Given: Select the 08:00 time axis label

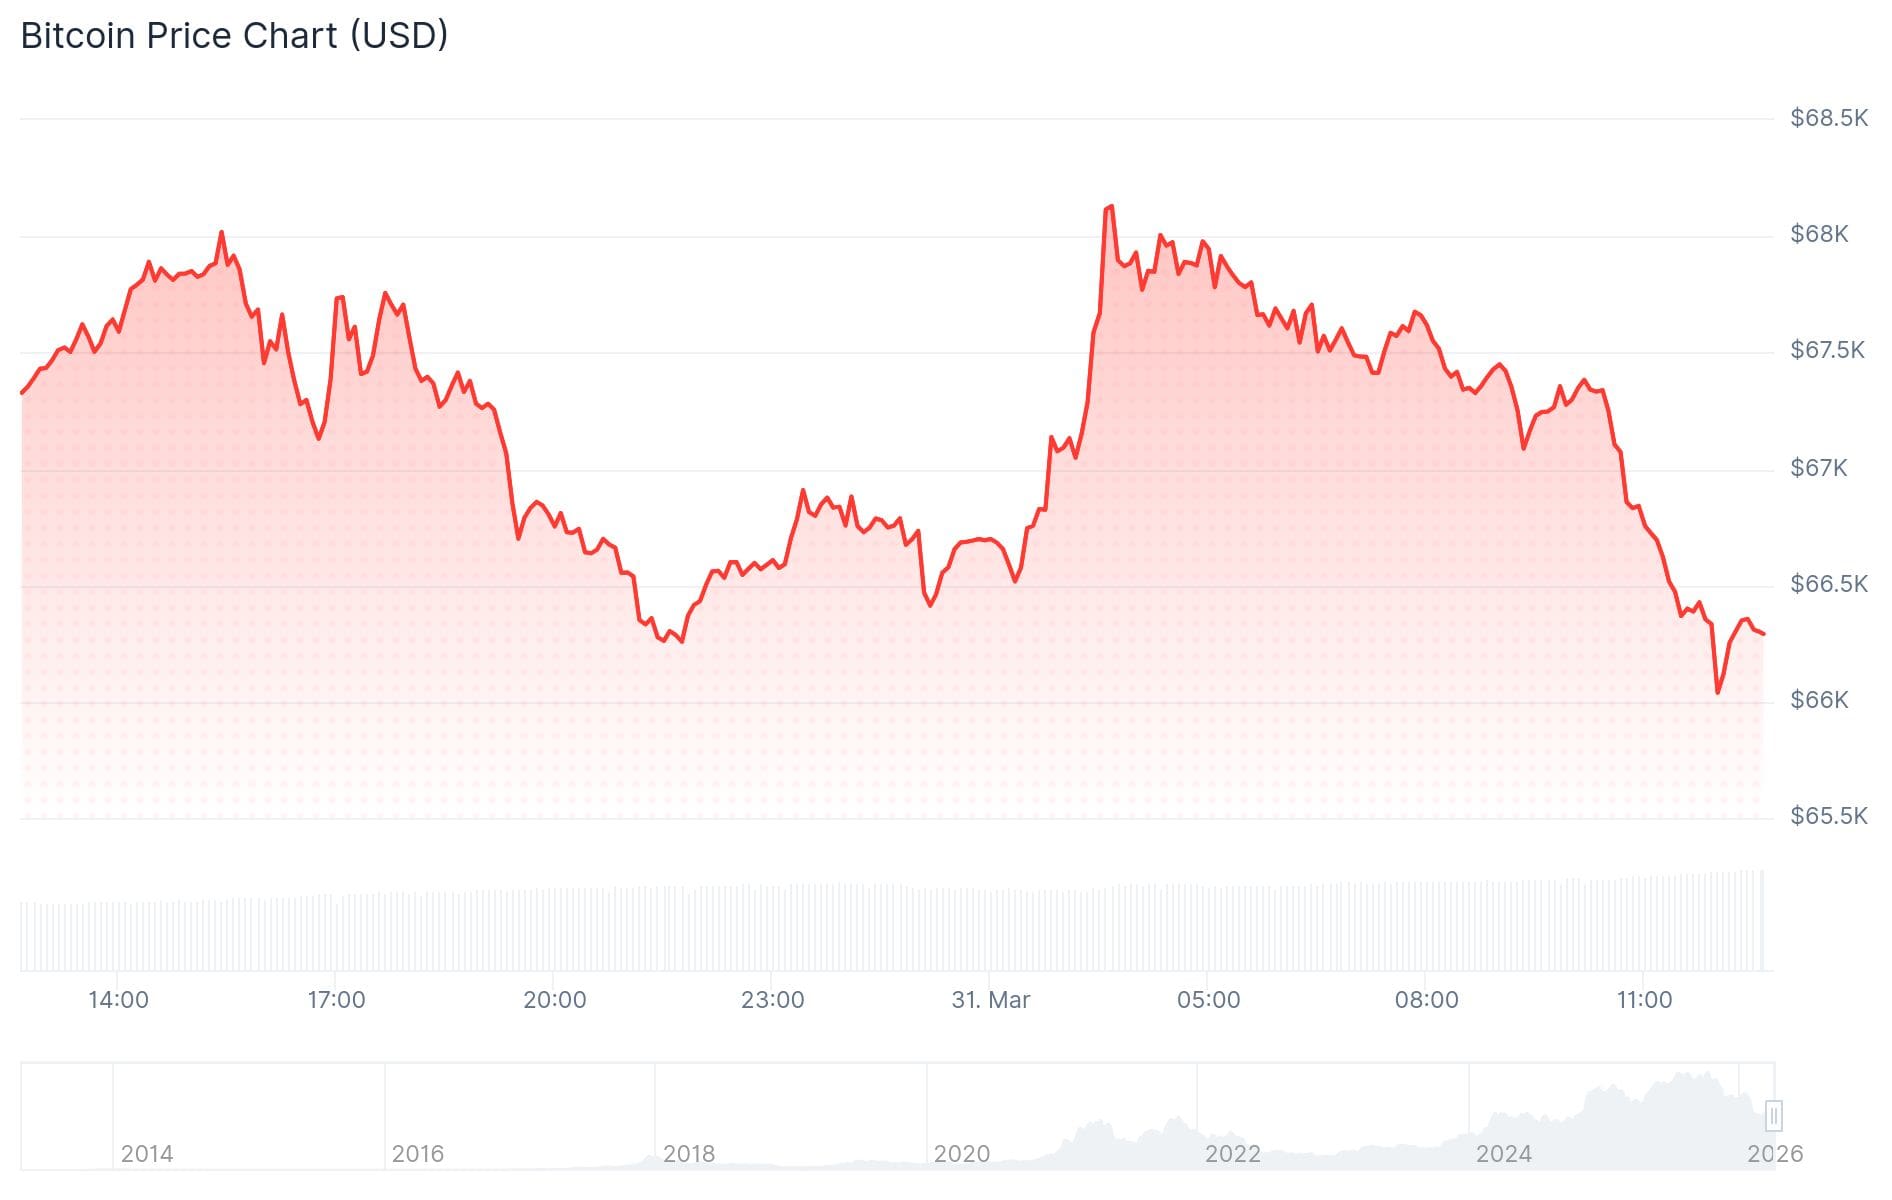Looking at the screenshot, I should [1426, 1000].
